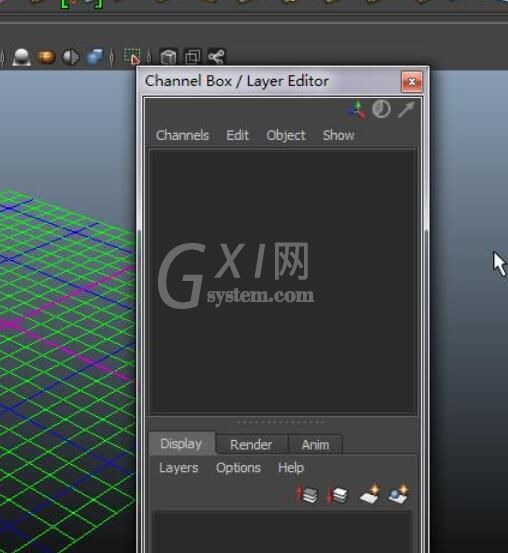Select the orange IPR render sphere icon

46,57
